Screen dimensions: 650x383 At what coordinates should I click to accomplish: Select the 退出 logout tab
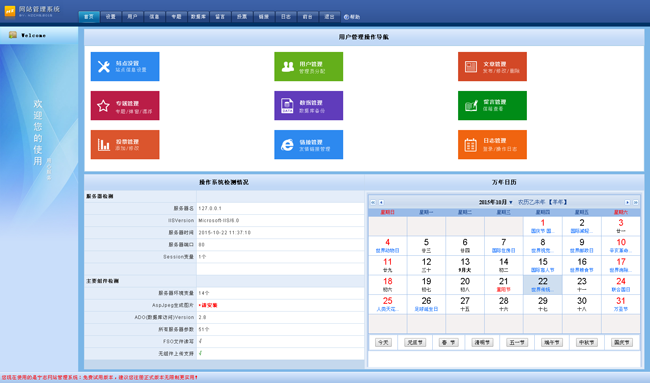330,17
